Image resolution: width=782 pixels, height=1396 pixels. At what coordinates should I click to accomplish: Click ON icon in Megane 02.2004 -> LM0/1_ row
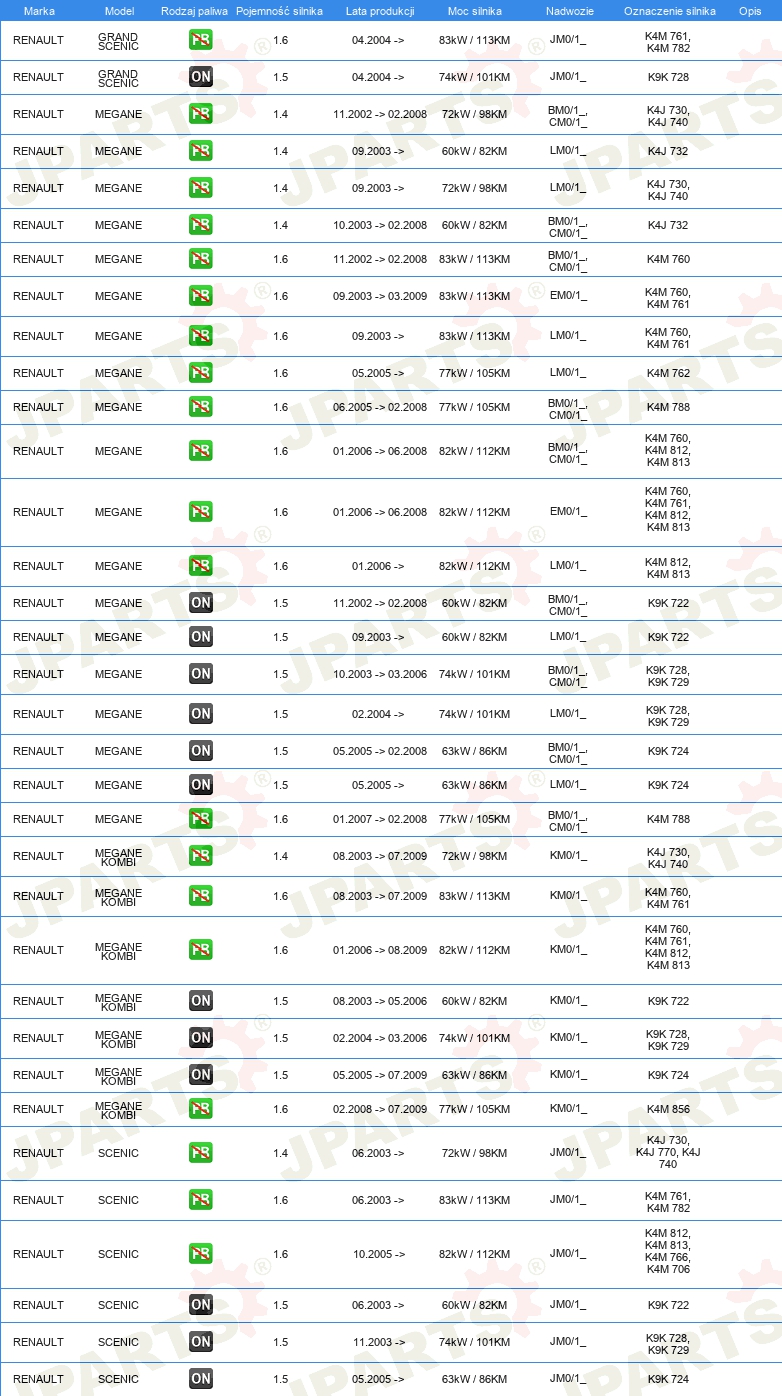[201, 714]
